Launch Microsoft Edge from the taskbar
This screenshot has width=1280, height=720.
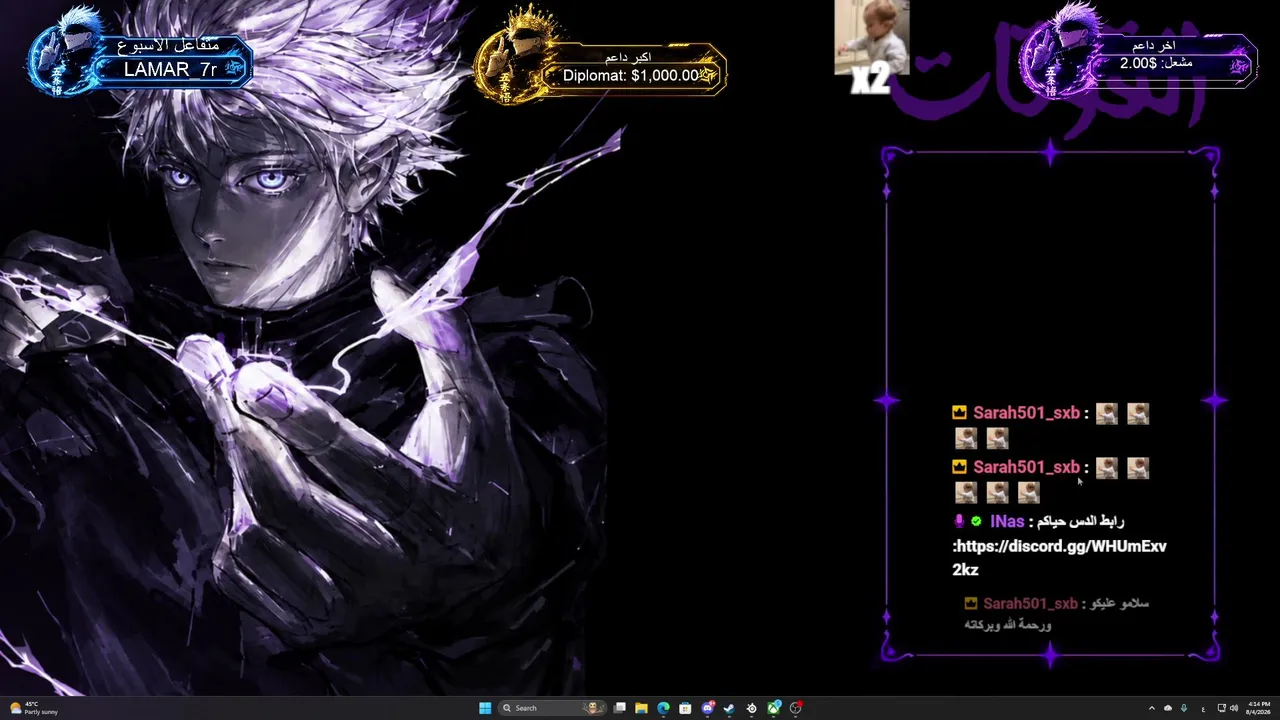[x=663, y=708]
